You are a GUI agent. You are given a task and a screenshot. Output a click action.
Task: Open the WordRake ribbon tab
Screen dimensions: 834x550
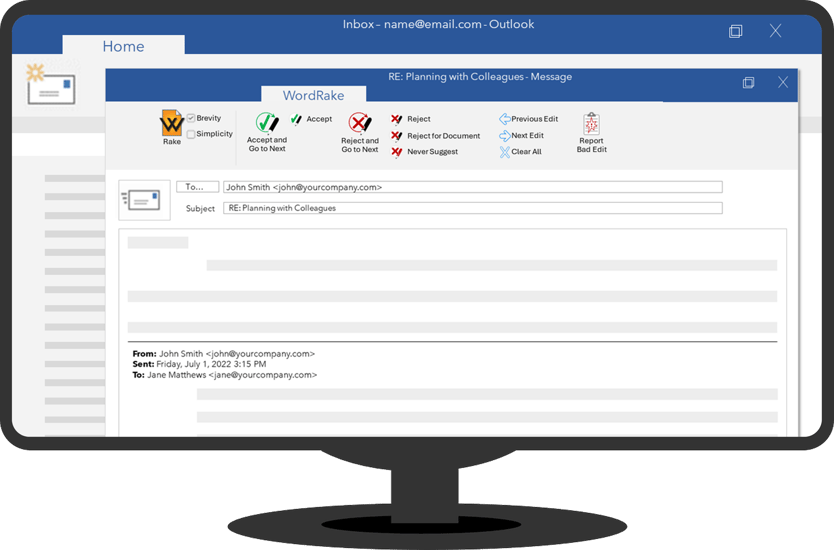(x=313, y=95)
